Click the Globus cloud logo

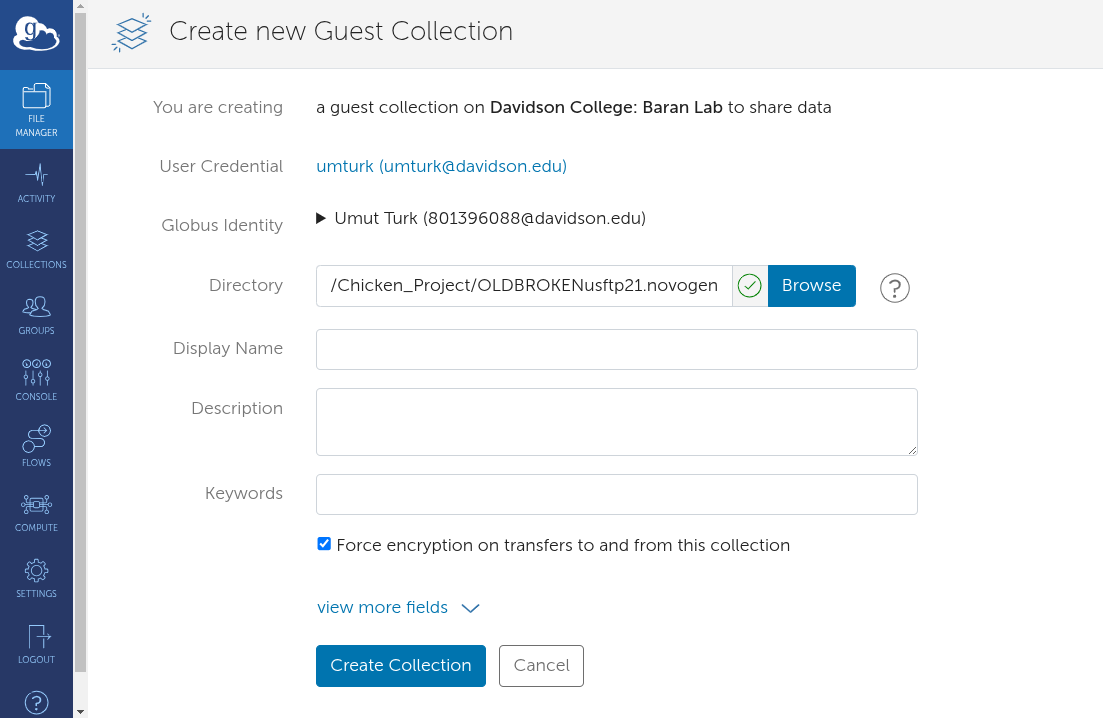(x=36, y=34)
